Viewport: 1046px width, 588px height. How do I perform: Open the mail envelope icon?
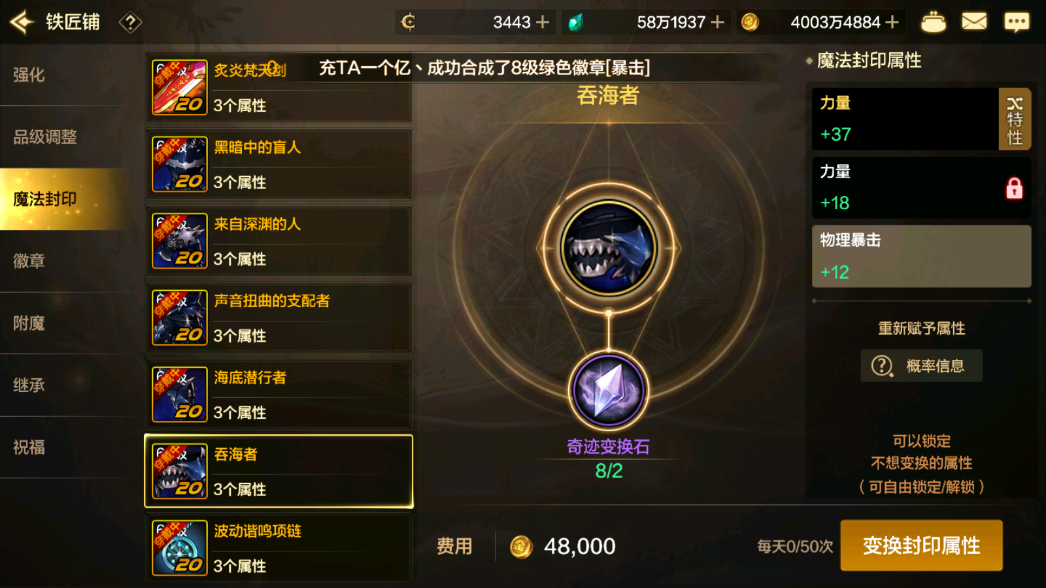(974, 22)
